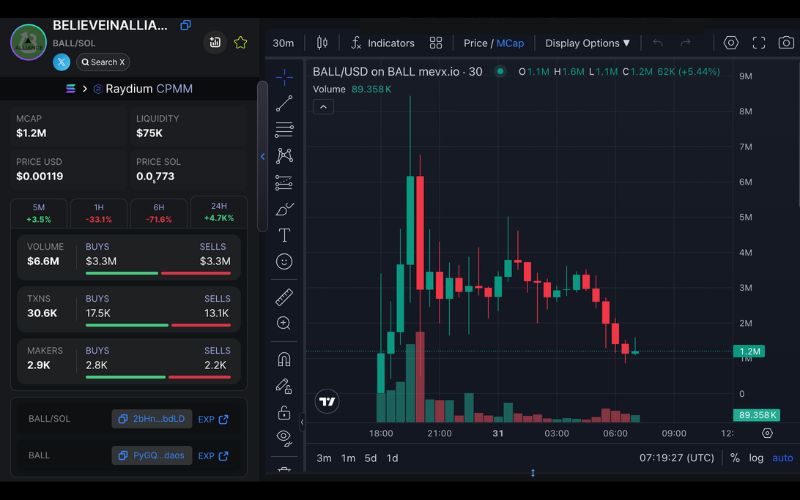This screenshot has height=500, width=800.
Task: Click the 1.2M current price label
Action: point(749,351)
